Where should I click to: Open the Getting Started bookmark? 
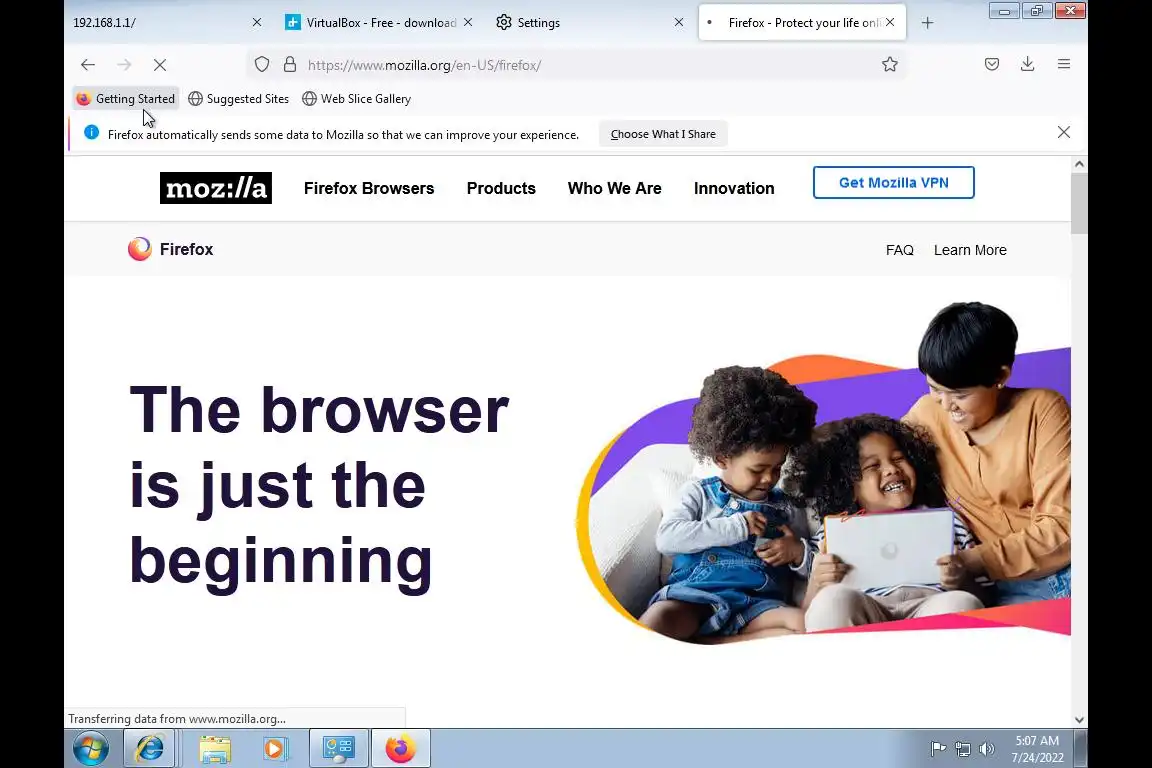[126, 98]
